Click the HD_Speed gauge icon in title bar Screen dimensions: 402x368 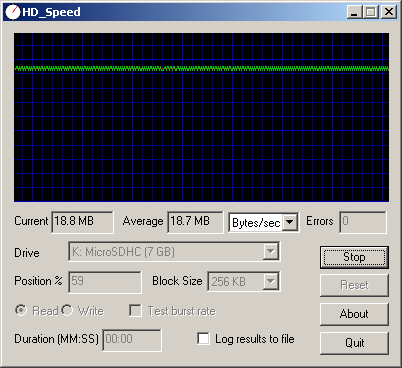(13, 12)
